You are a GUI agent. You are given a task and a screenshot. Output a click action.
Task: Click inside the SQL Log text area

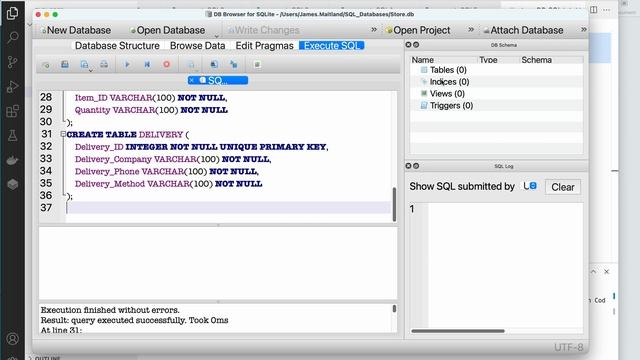pos(505,264)
